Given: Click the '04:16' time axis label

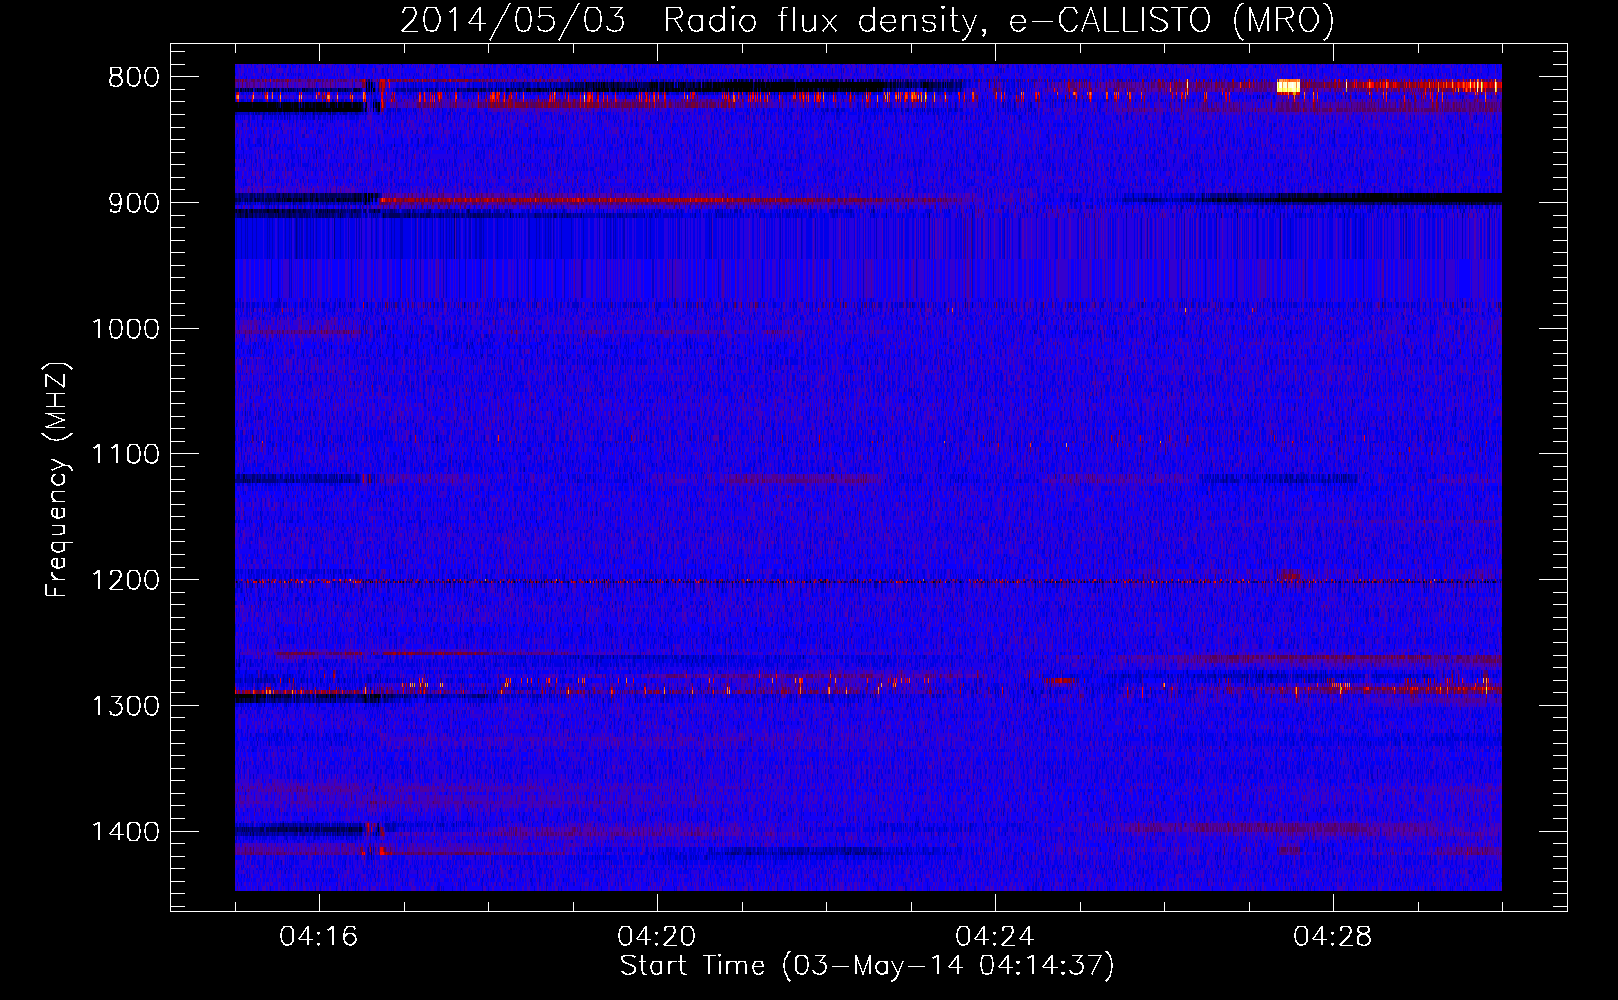Looking at the screenshot, I should coord(318,937).
